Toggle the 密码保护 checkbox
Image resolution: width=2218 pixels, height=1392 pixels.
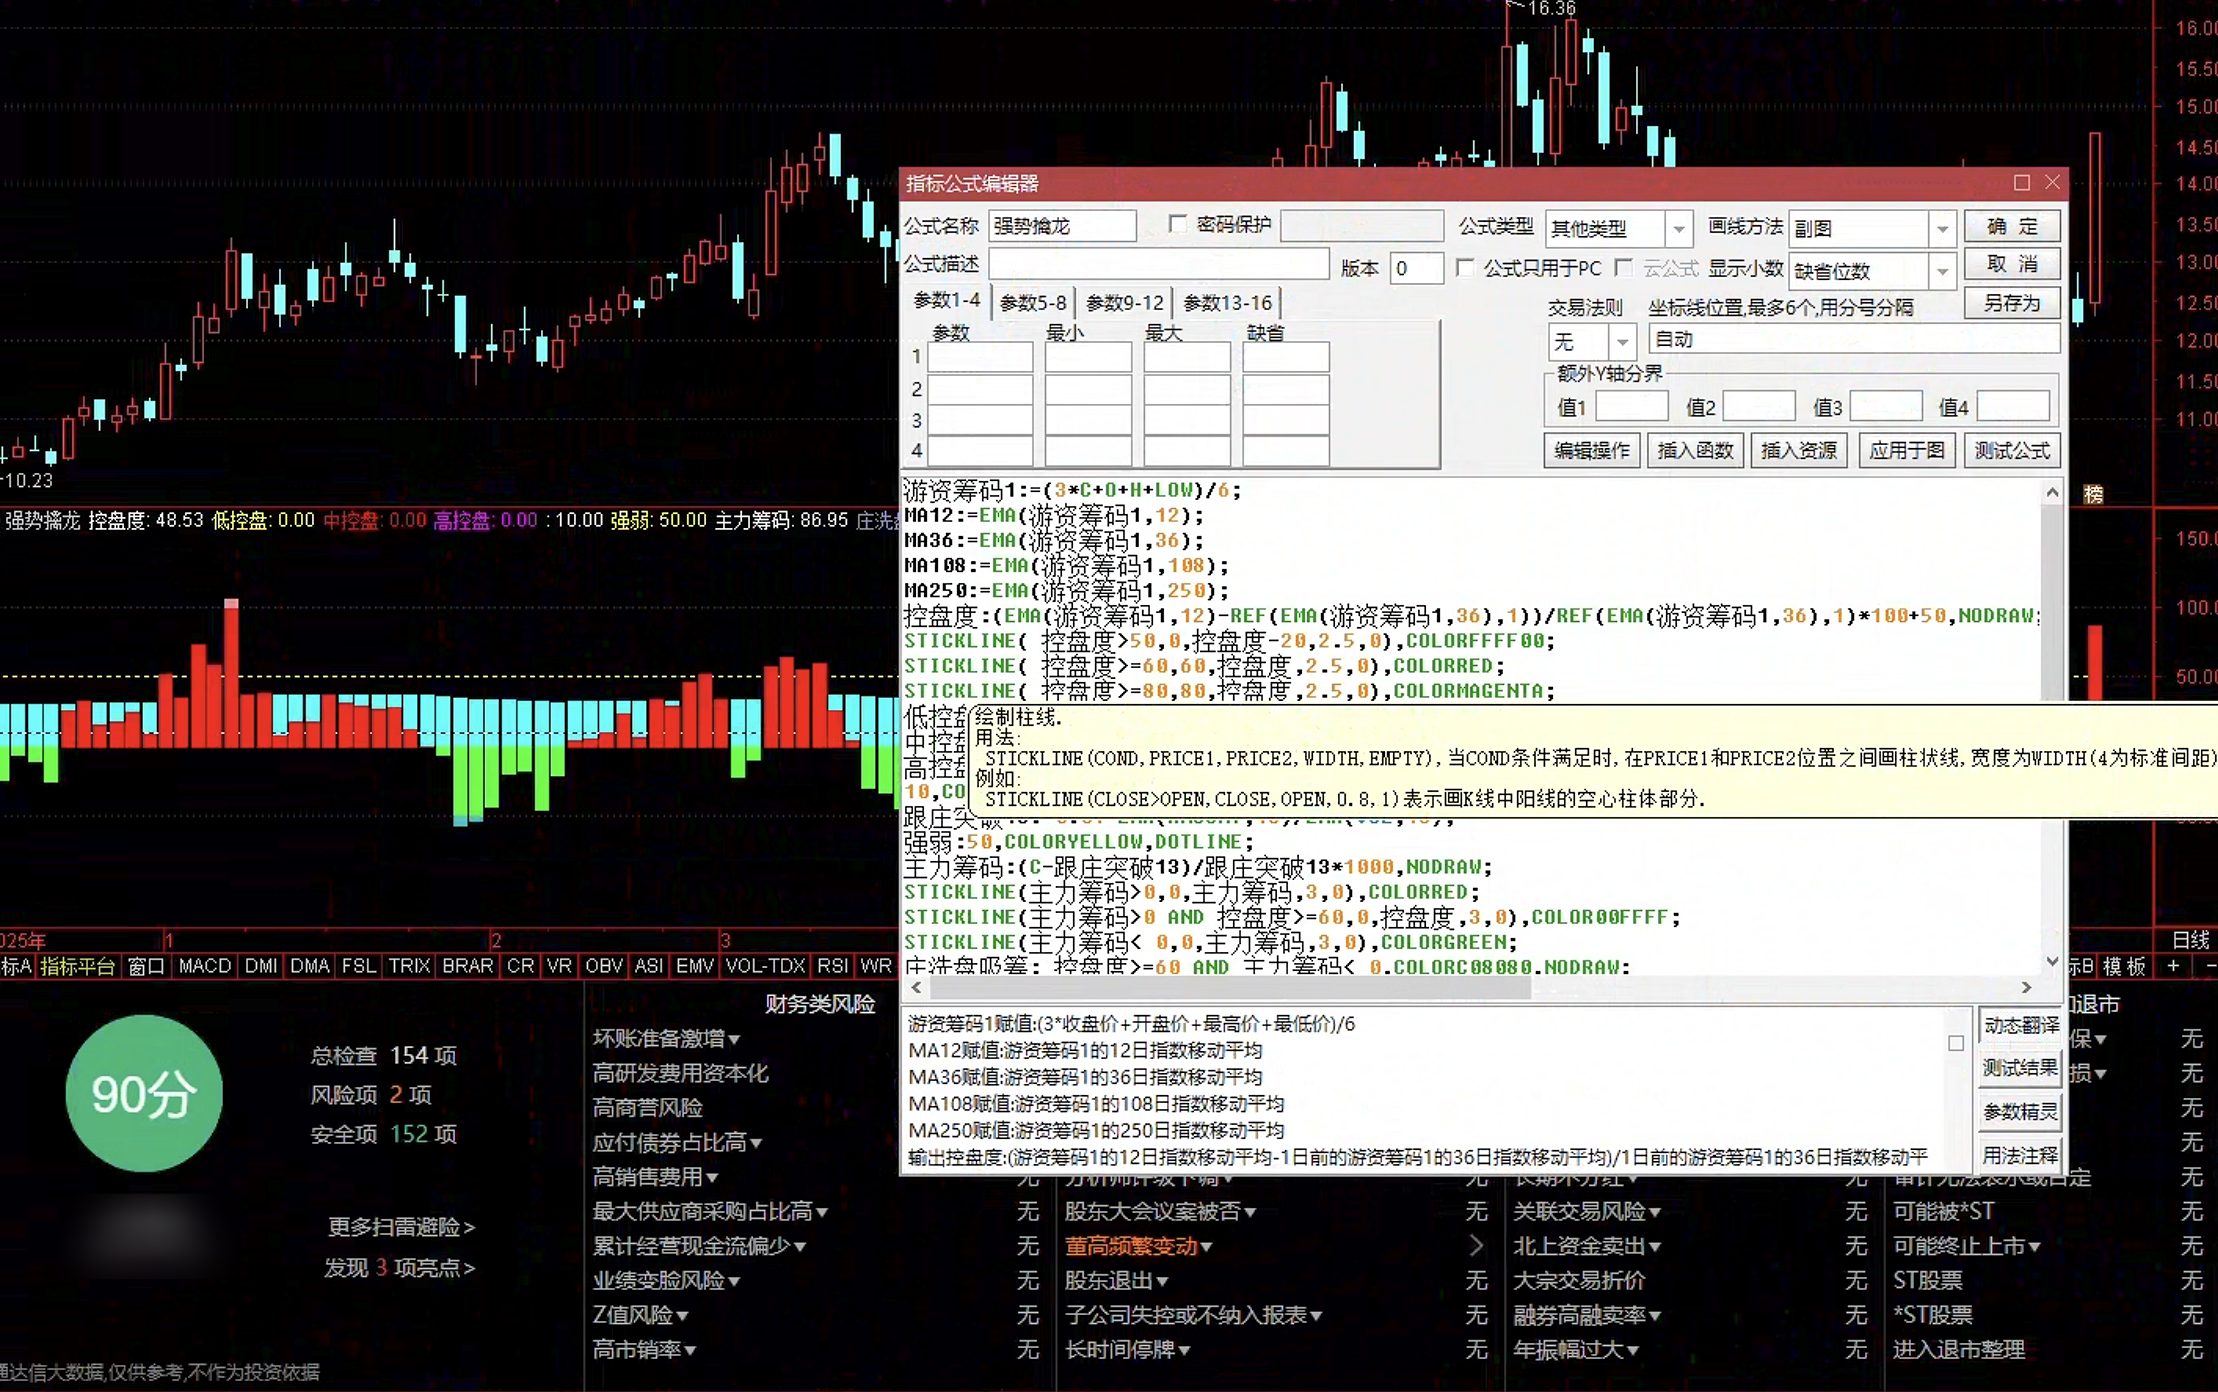(x=1178, y=225)
